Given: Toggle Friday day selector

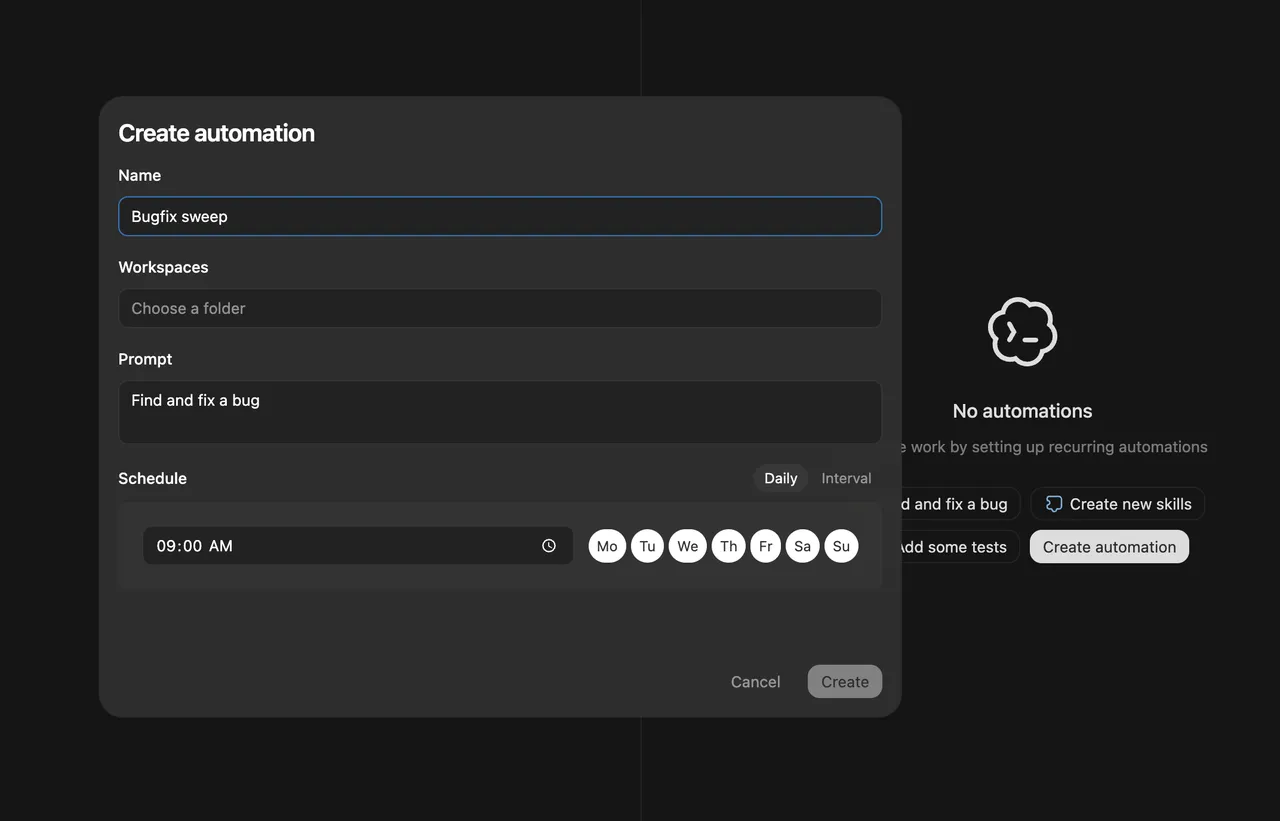Looking at the screenshot, I should pos(765,546).
